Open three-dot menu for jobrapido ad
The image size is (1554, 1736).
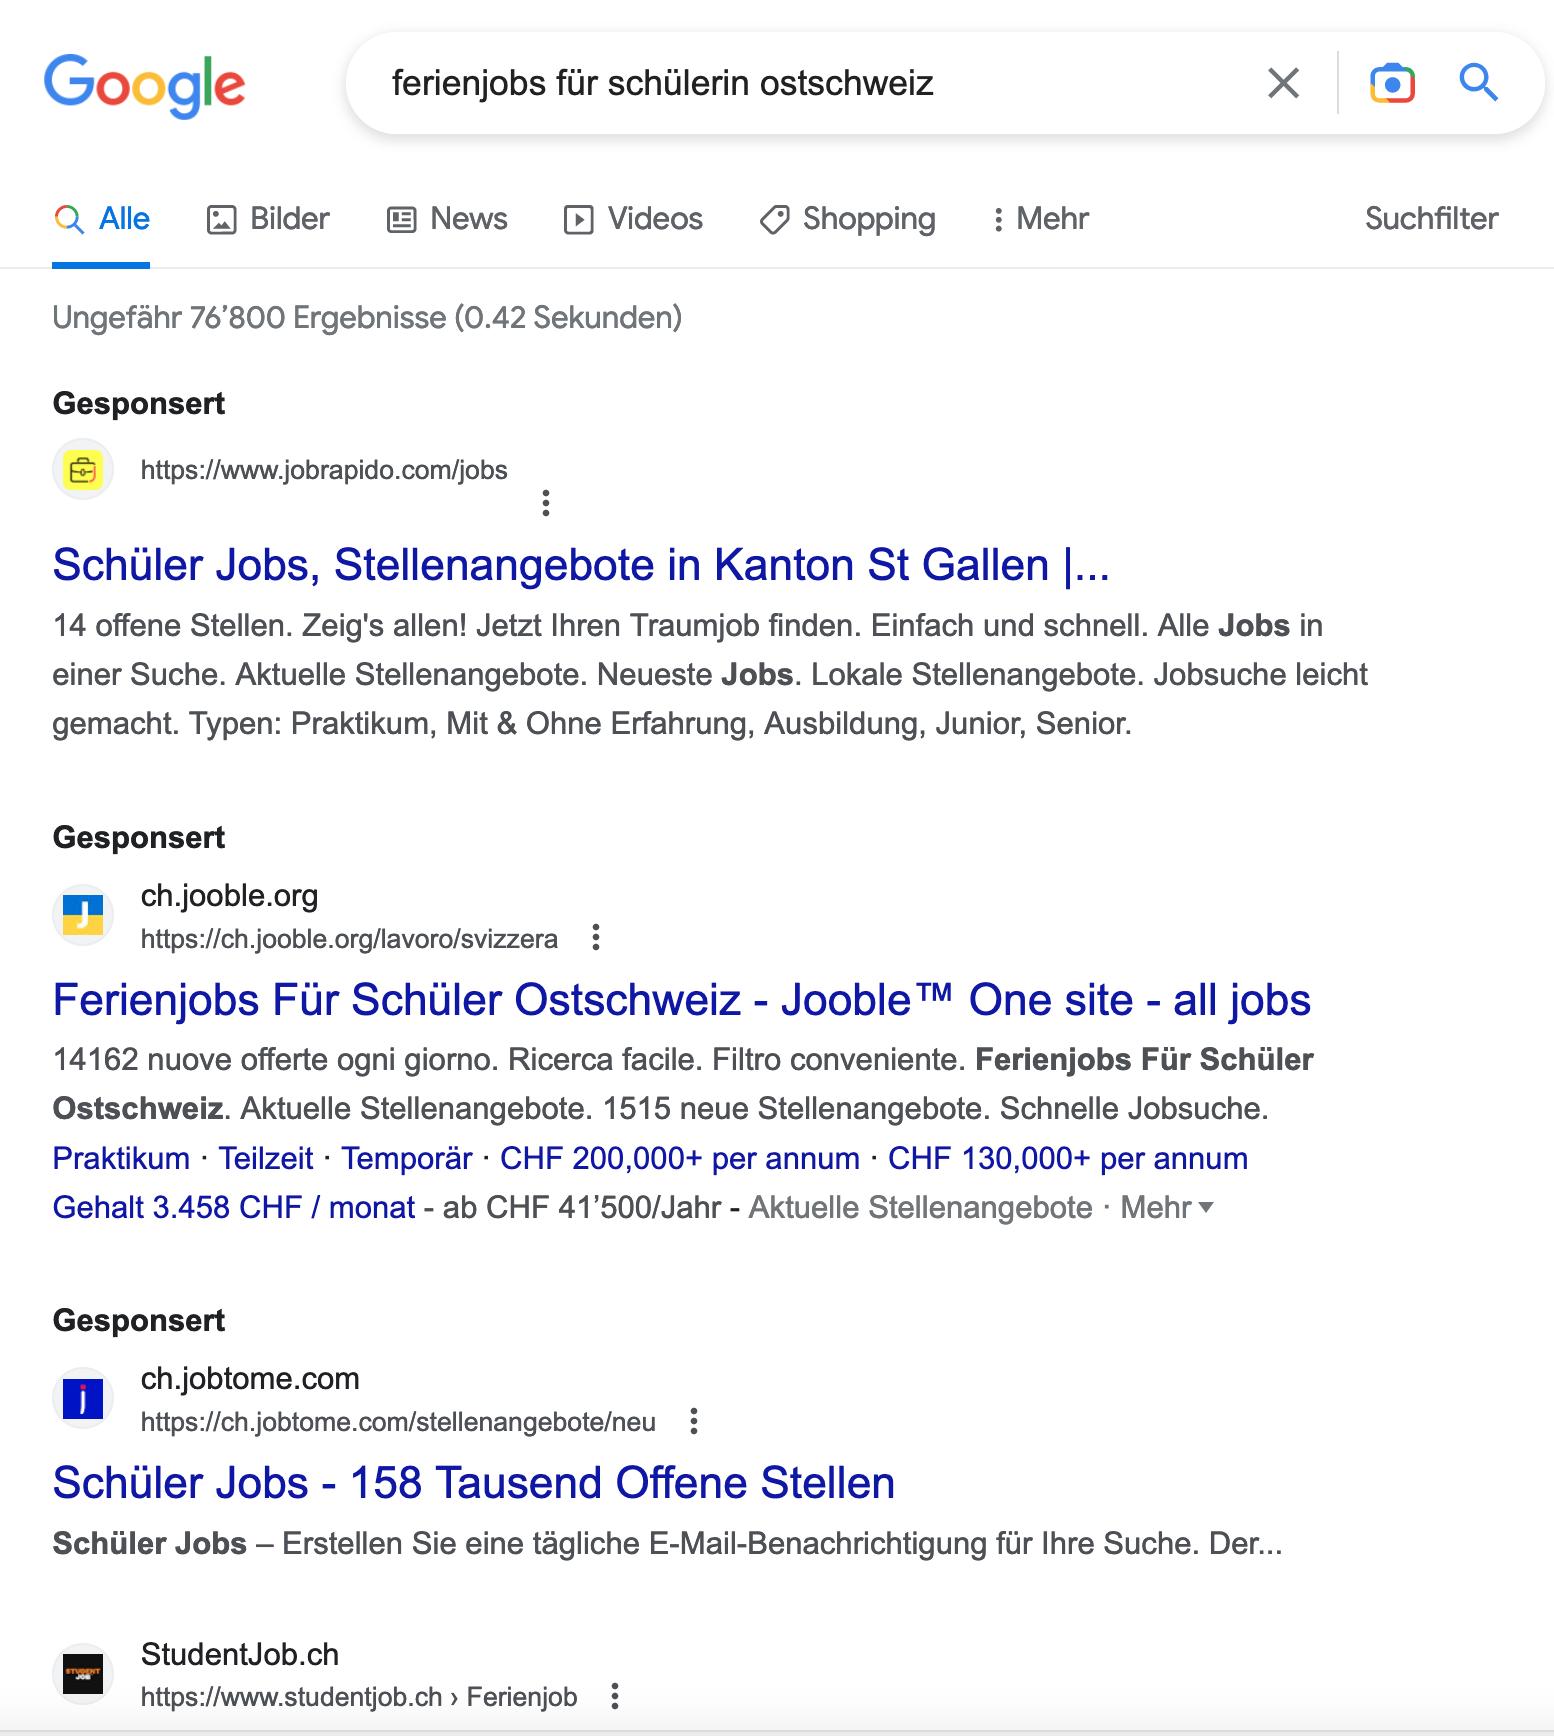(546, 502)
